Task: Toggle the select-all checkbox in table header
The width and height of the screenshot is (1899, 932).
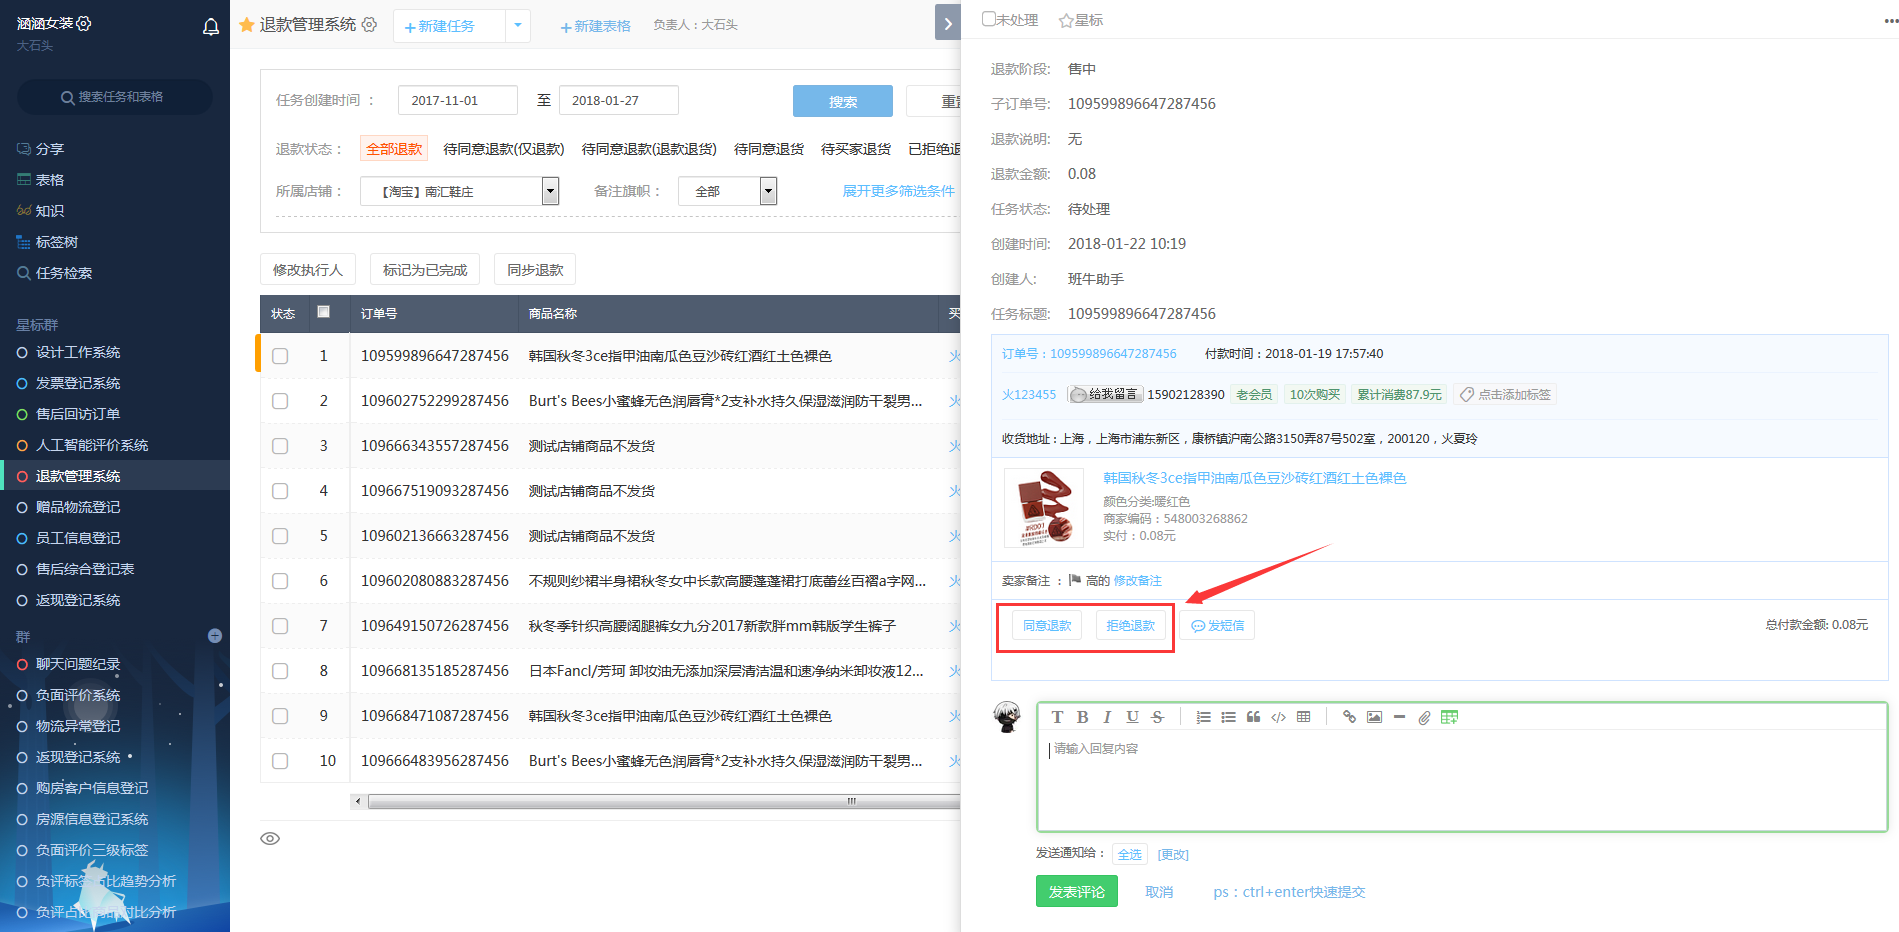Action: (x=323, y=312)
